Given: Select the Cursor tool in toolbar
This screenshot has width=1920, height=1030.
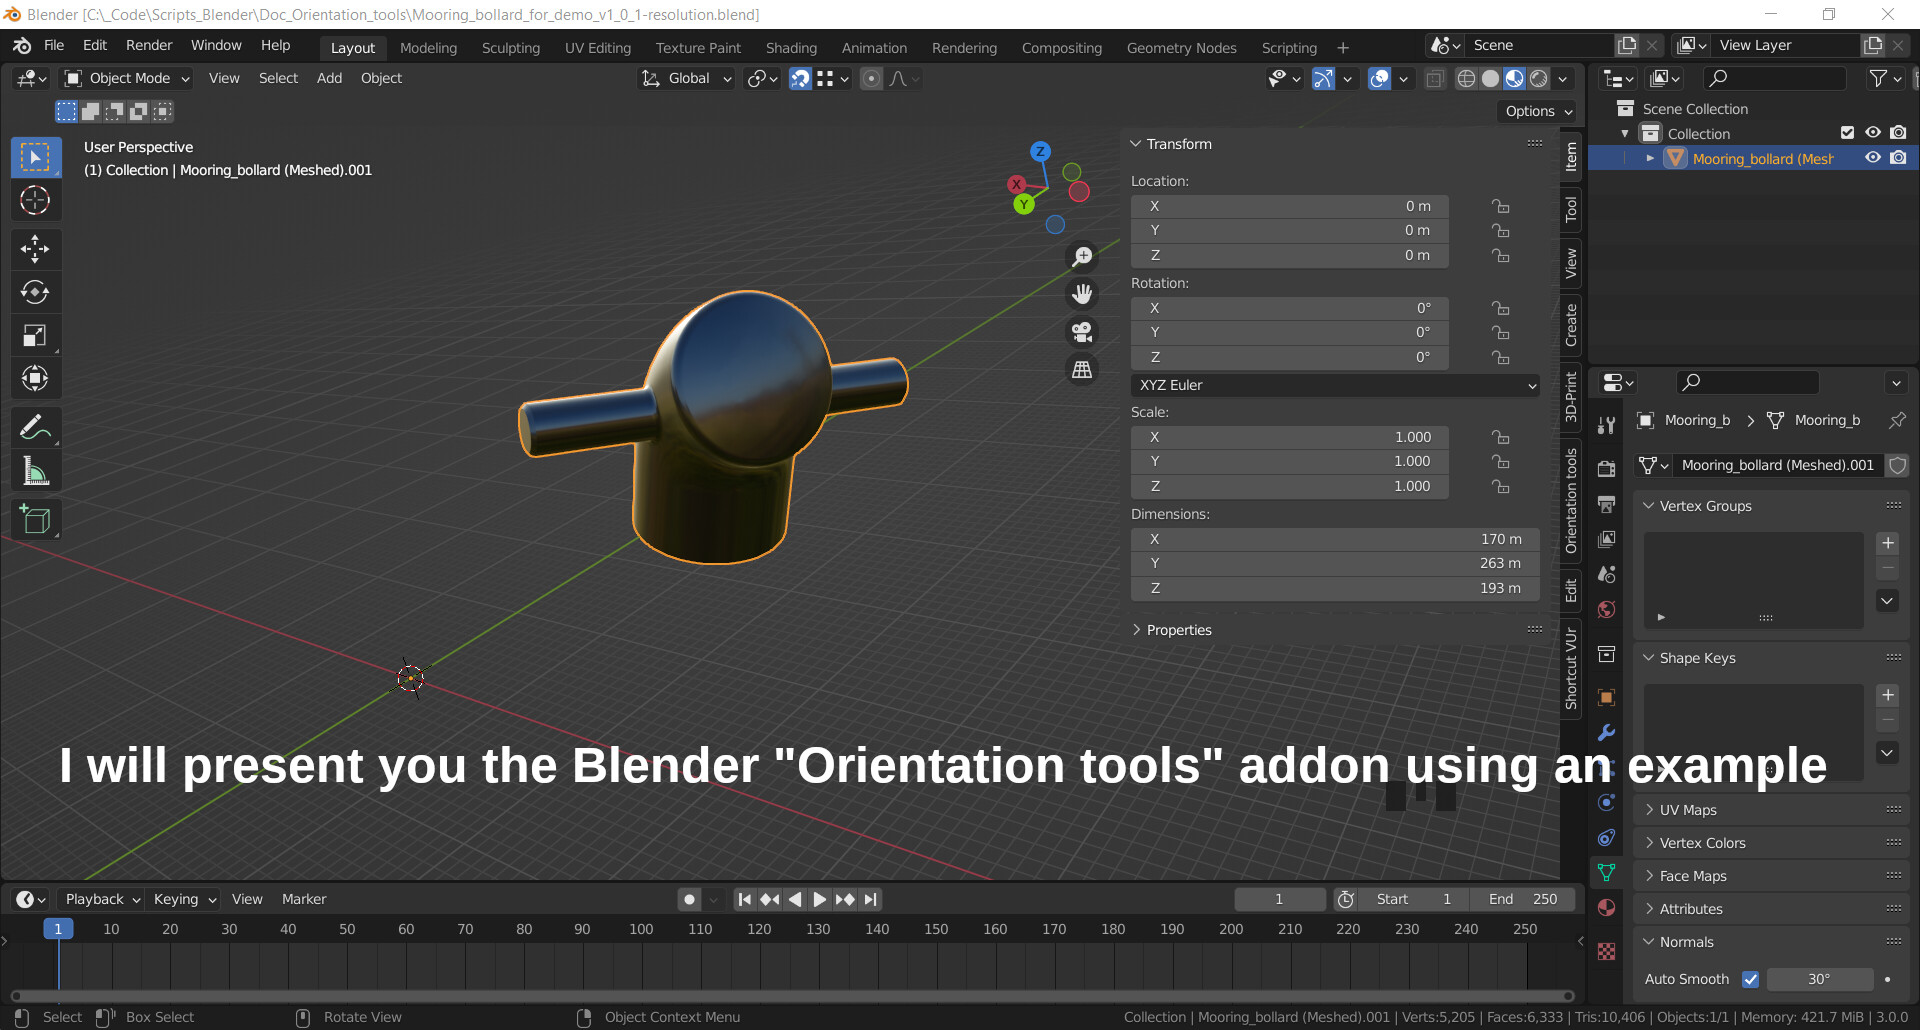Looking at the screenshot, I should pos(35,201).
